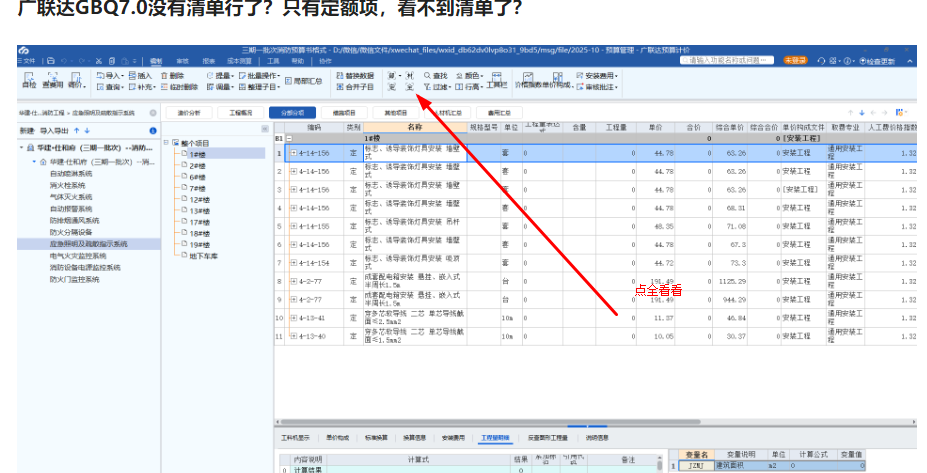Select 12#楼 in the building tree
The height and width of the screenshot is (473, 927).
(200, 200)
